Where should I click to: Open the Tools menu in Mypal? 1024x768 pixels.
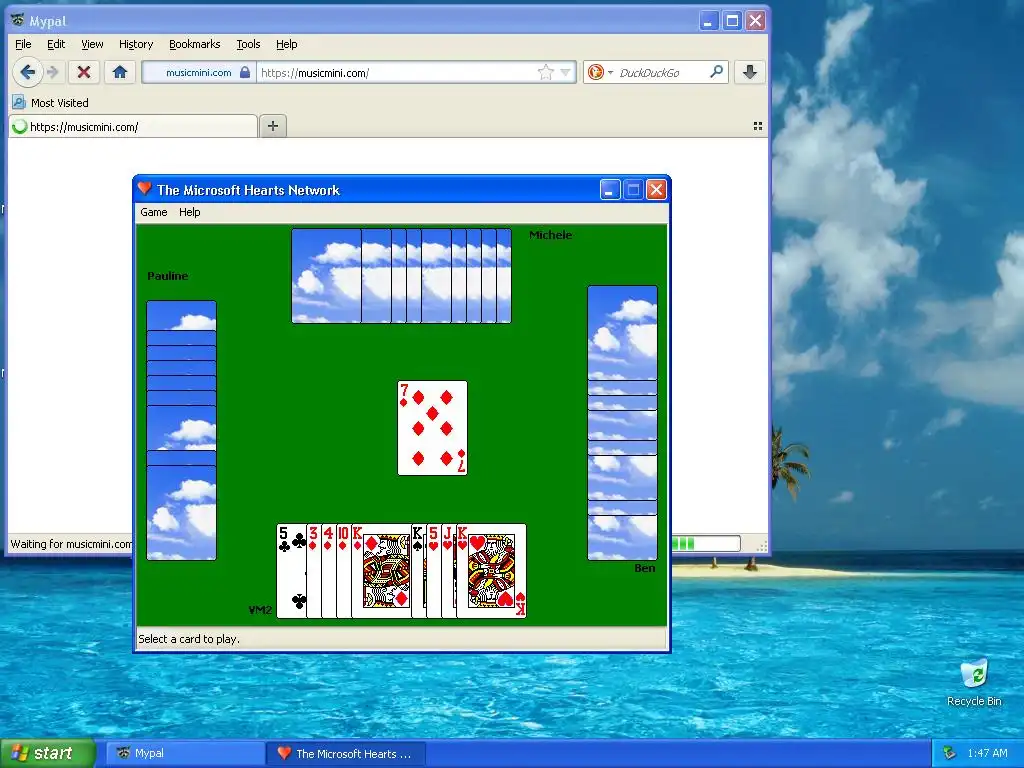point(248,44)
